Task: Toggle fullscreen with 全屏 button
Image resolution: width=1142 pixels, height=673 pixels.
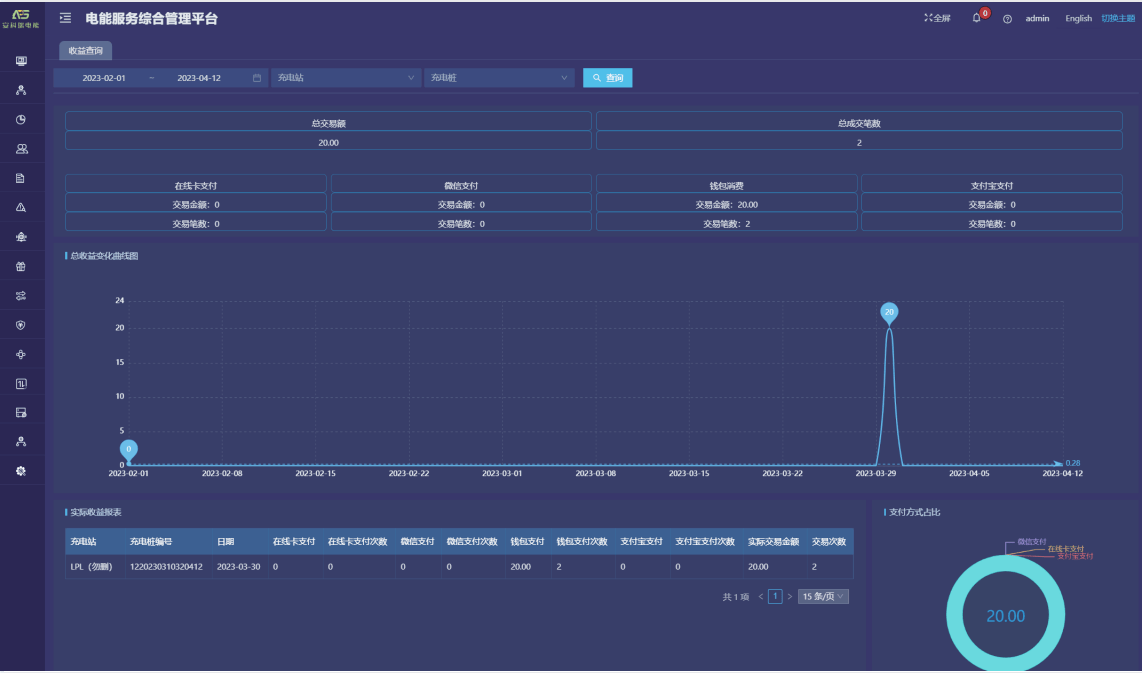Action: click(937, 18)
